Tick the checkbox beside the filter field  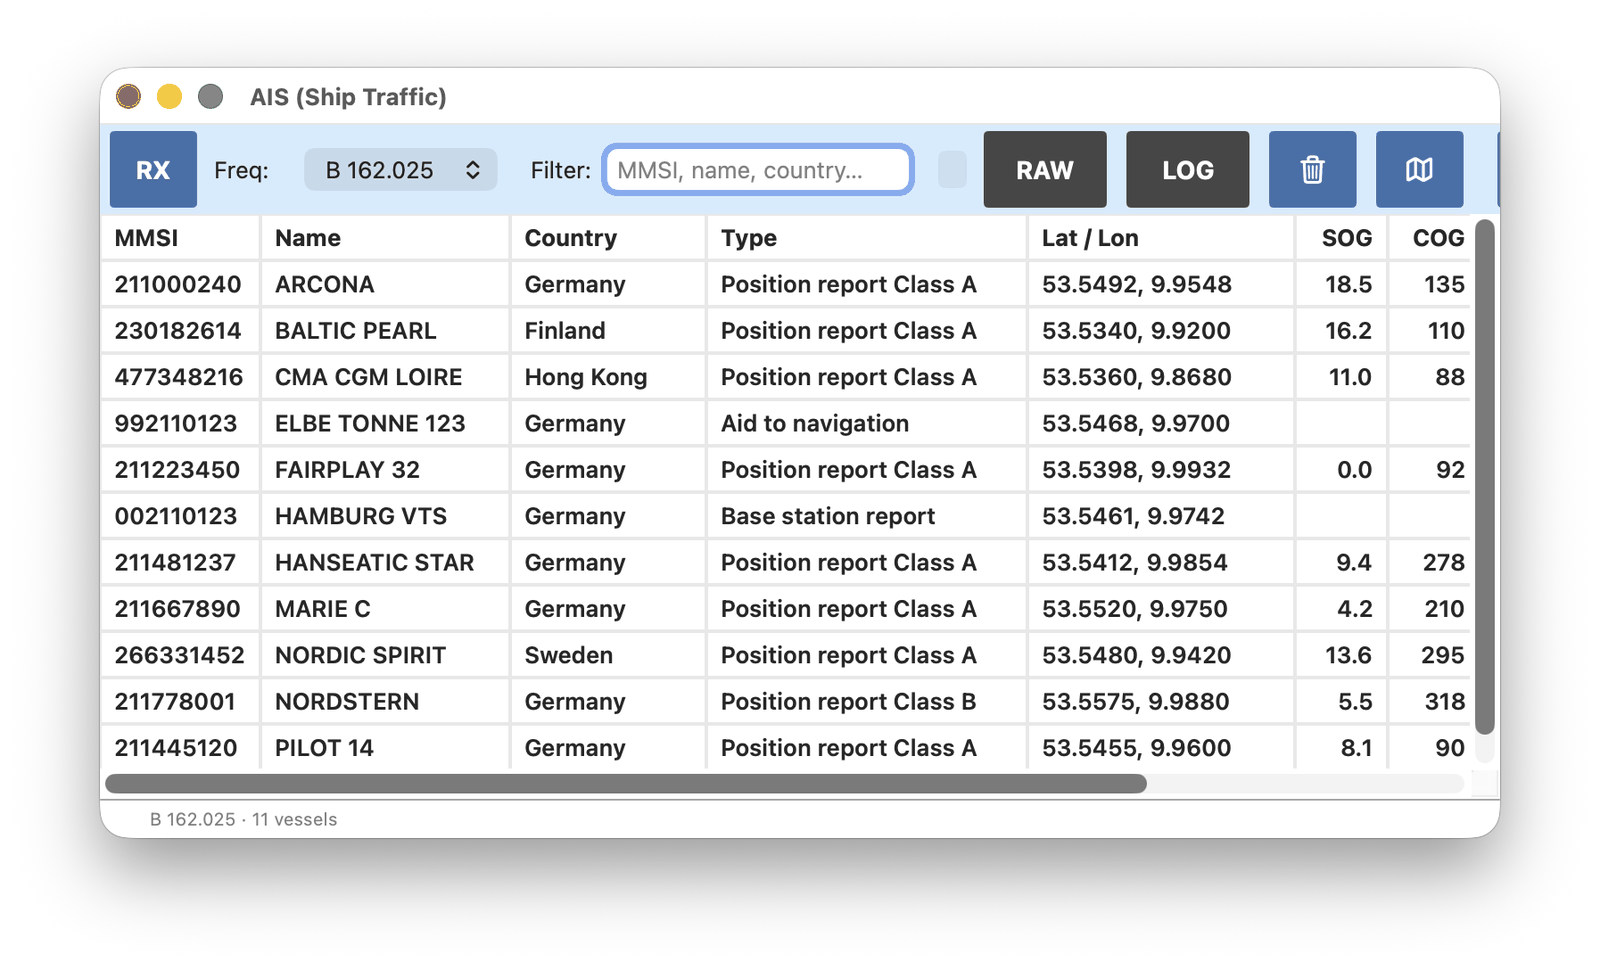[x=952, y=170]
